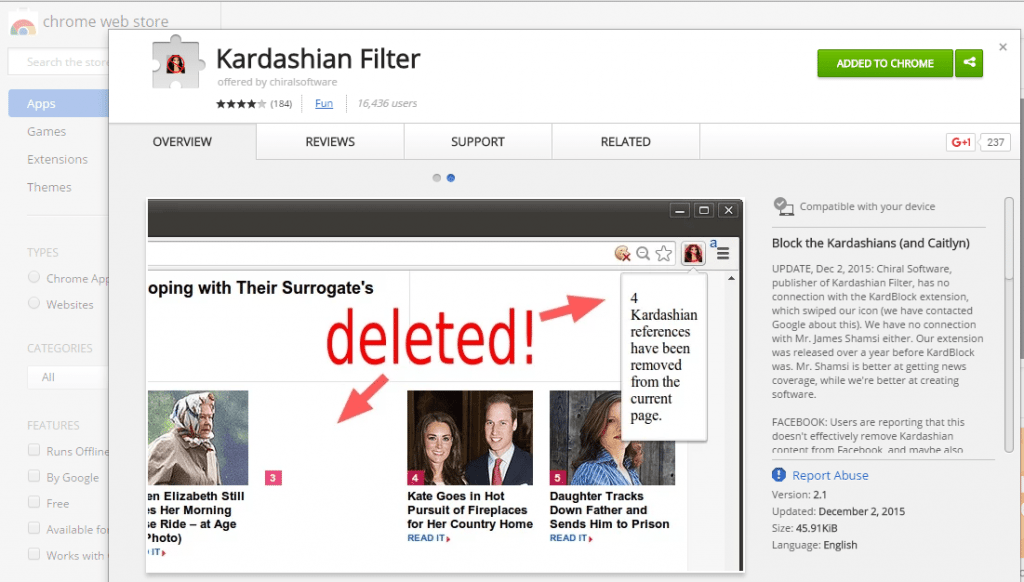1024x582 pixels.
Task: Click the Queen Elizabeth photo thumbnail
Action: [x=198, y=438]
